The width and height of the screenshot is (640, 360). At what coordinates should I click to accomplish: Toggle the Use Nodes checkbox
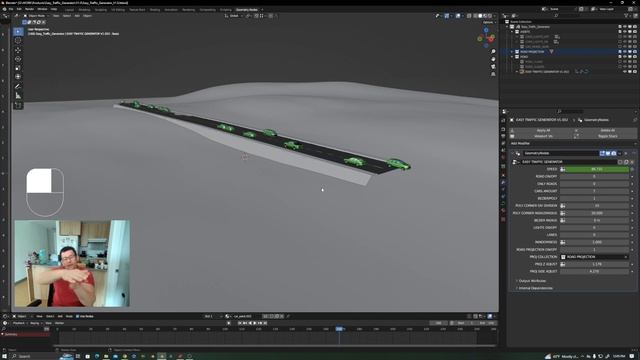pos(78,316)
